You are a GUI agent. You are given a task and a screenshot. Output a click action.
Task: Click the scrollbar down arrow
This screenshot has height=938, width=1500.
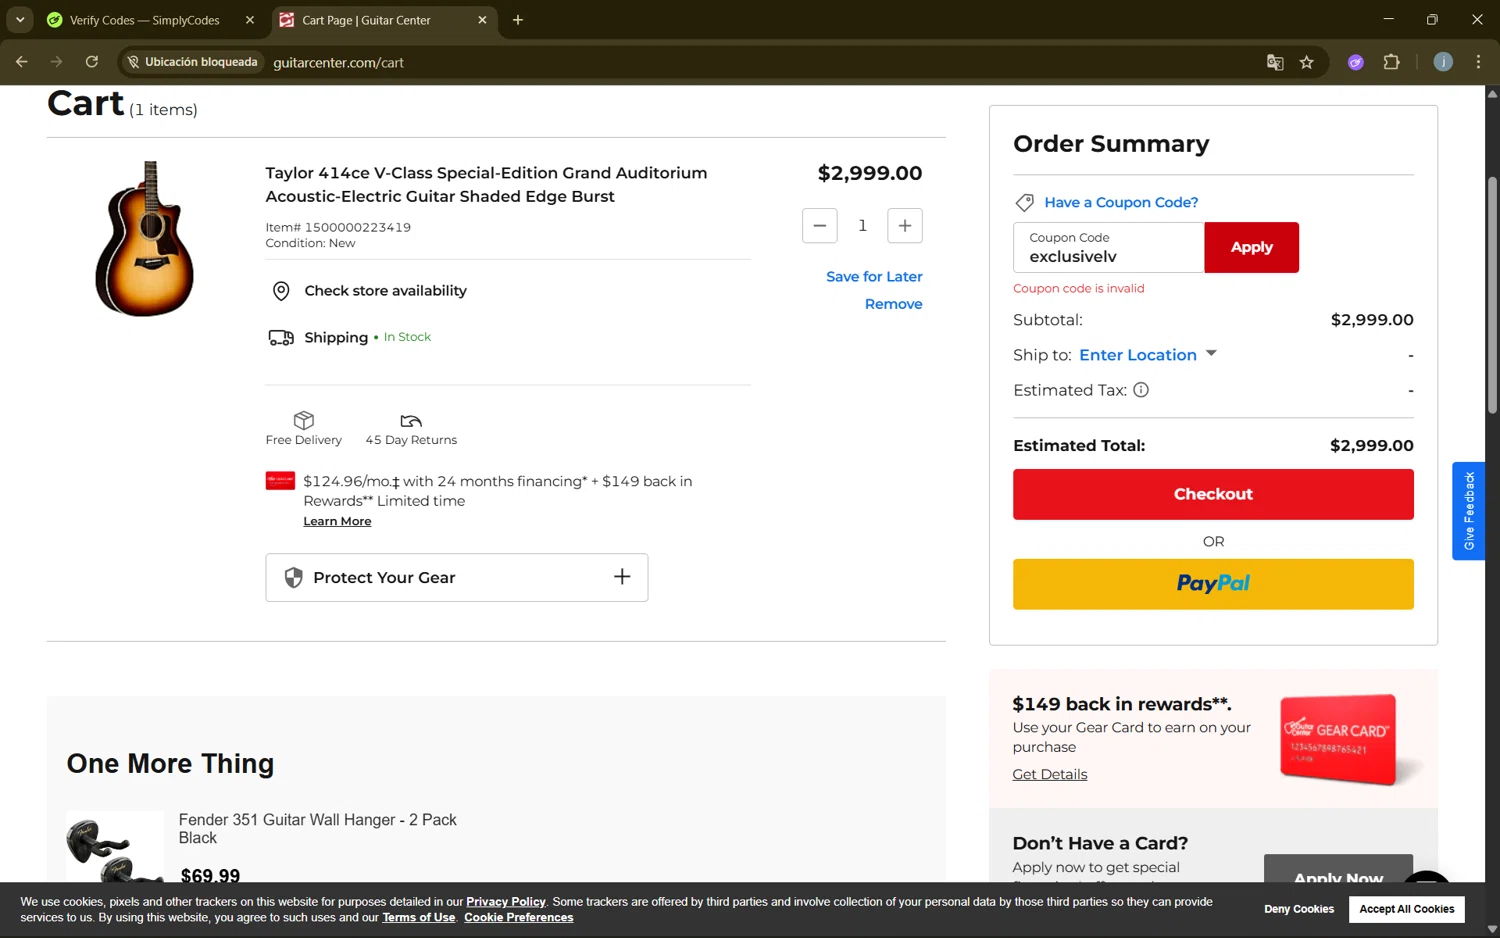(x=1492, y=929)
